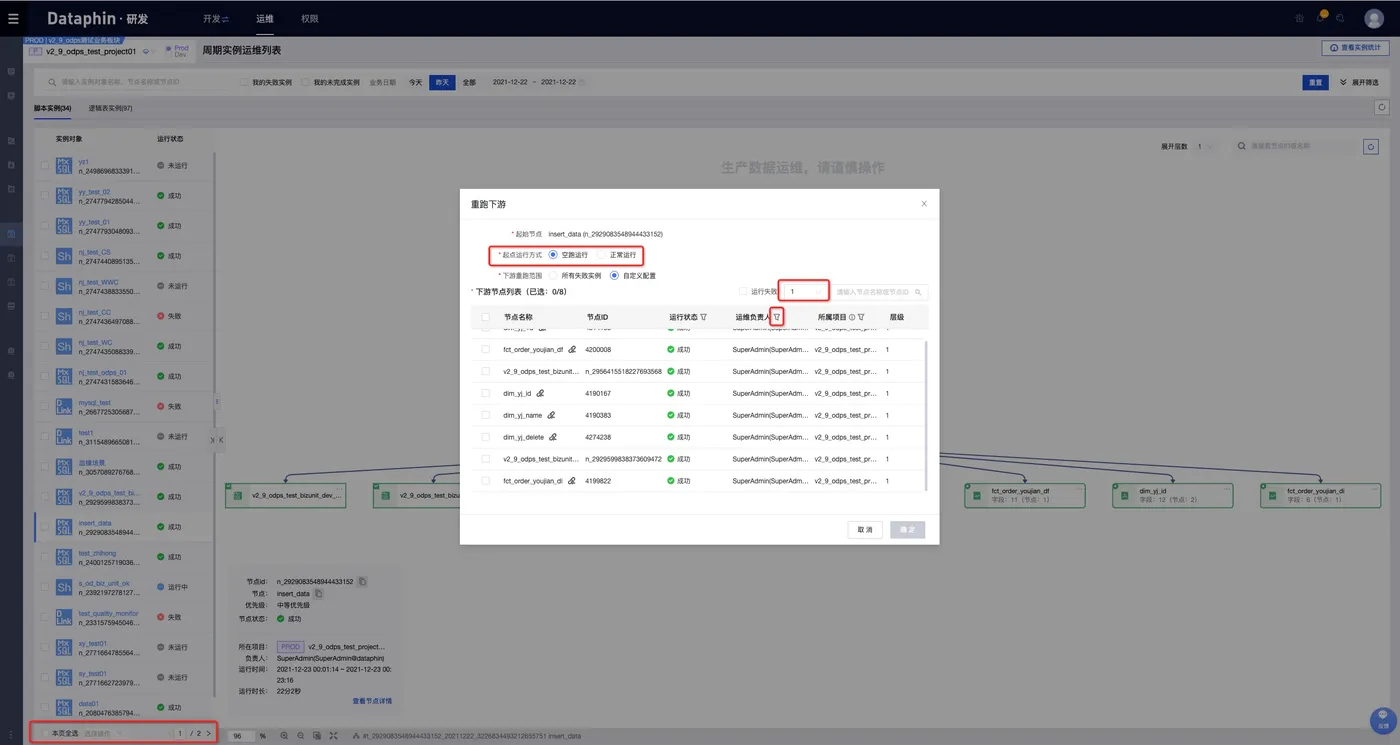Click the fullscreen expand icon in bottom toolbar
Image resolution: width=1400 pixels, height=745 pixels.
pos(333,736)
